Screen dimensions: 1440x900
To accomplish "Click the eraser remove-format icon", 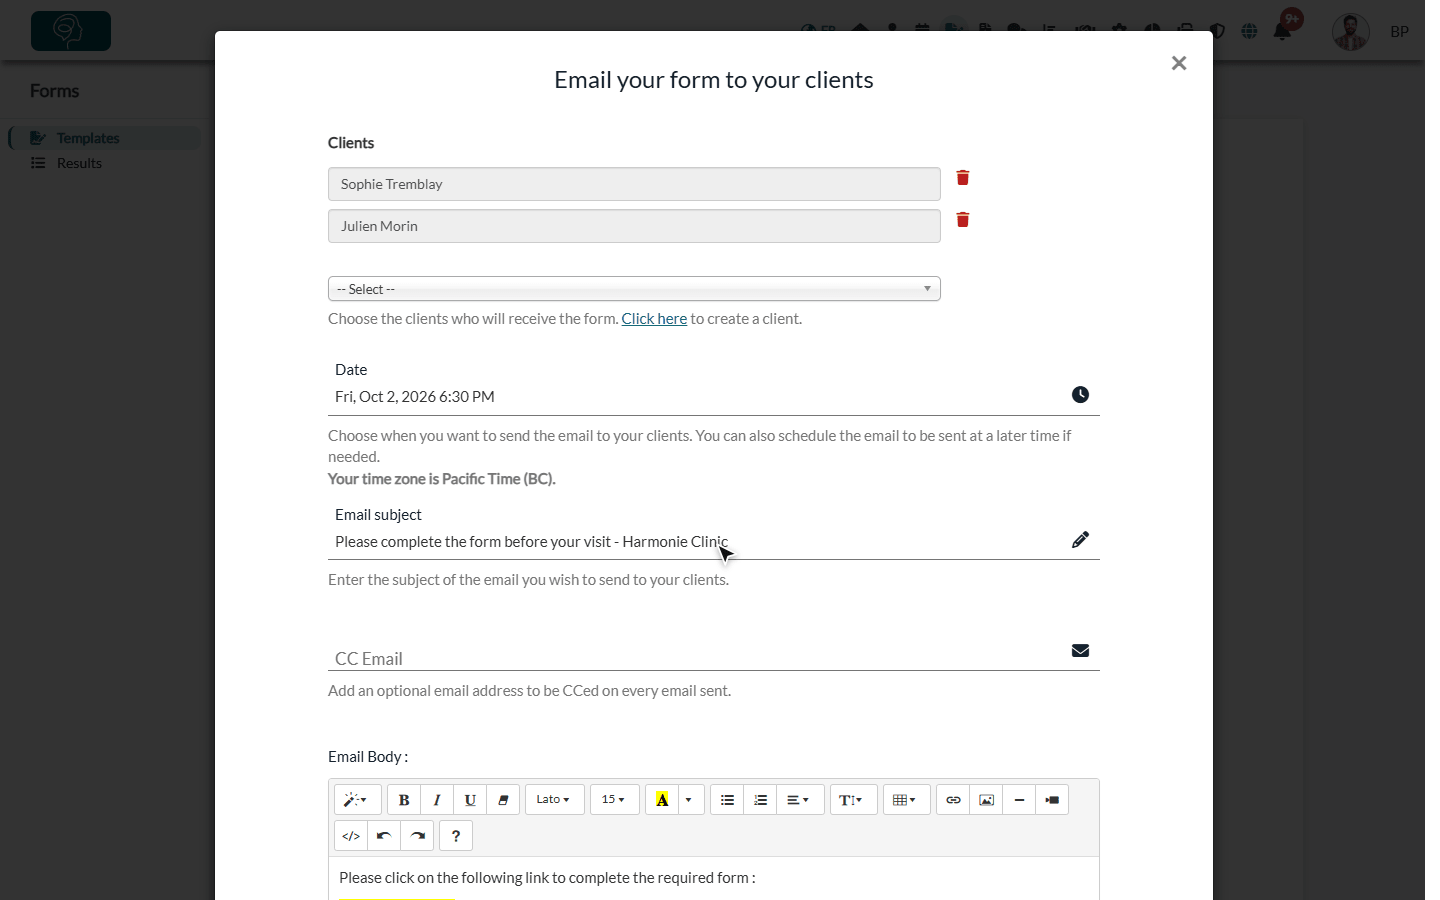I will 503,800.
